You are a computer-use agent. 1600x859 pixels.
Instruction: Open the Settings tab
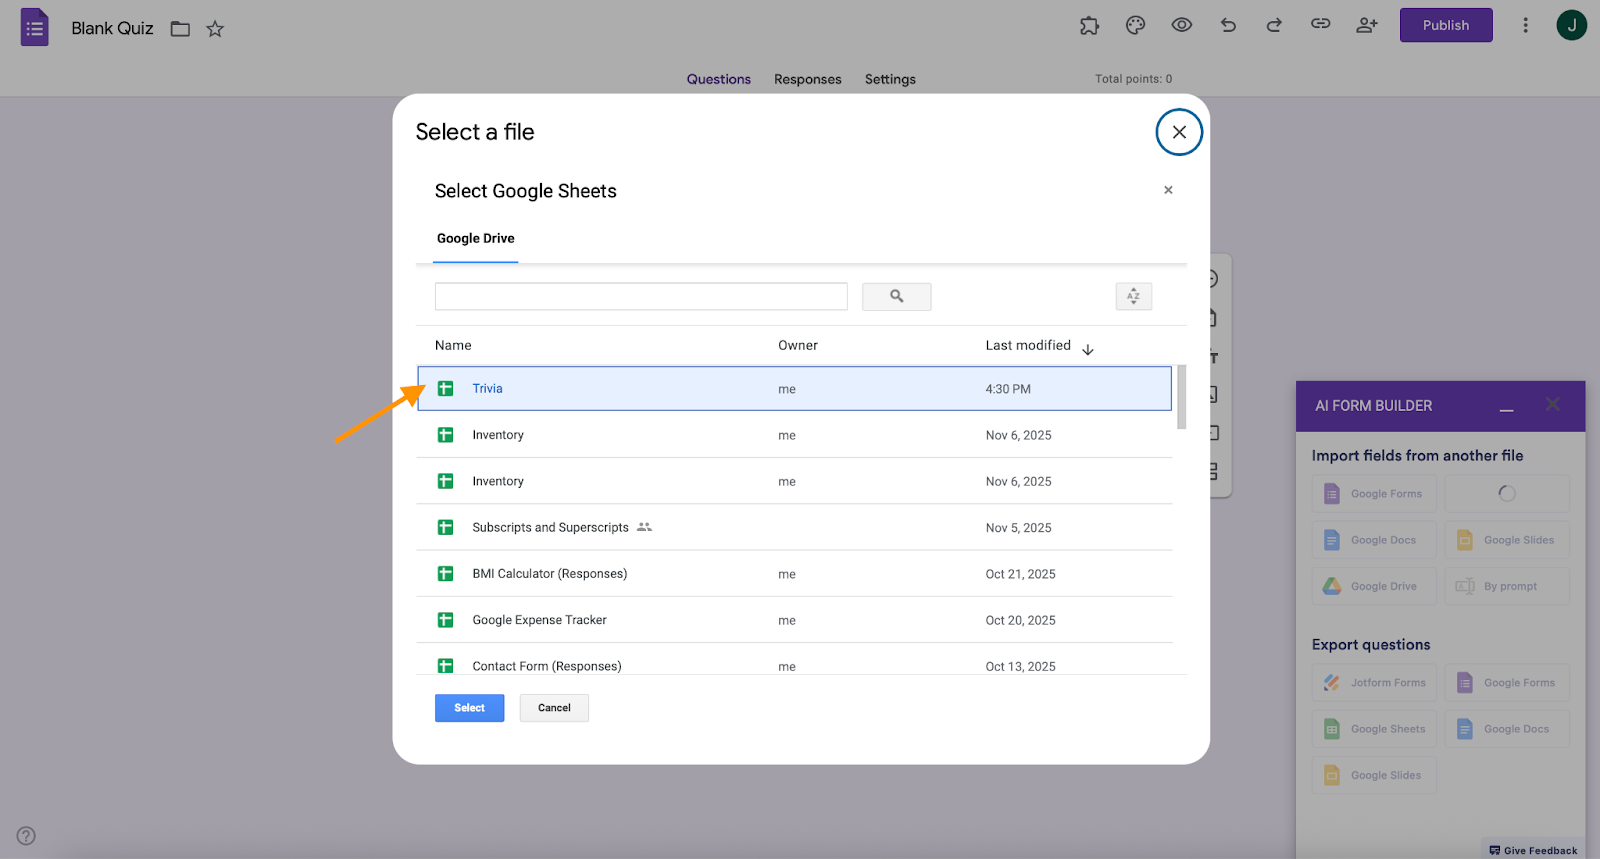(x=890, y=79)
